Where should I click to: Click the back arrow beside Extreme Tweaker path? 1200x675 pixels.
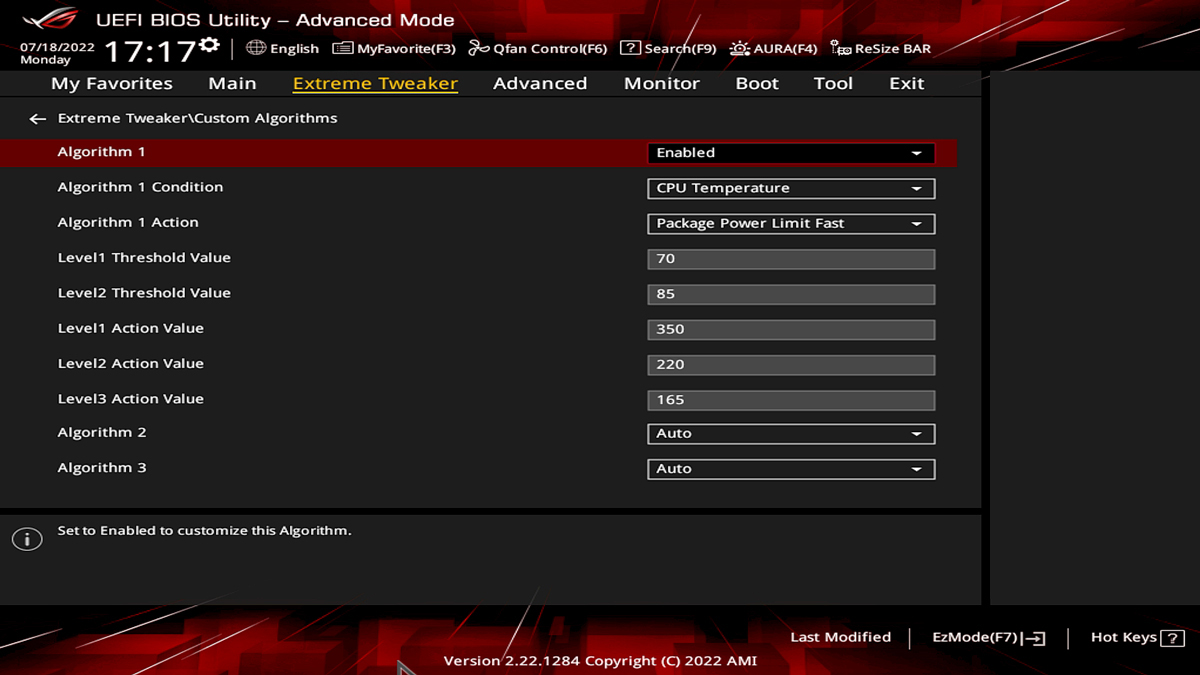(x=38, y=119)
